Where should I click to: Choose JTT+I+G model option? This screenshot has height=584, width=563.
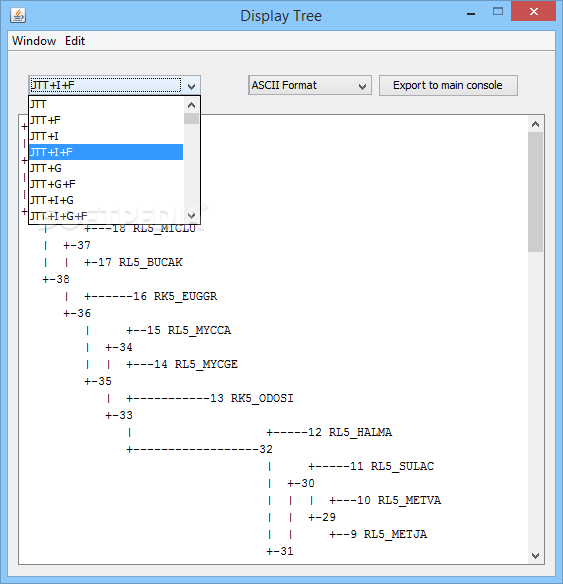point(106,200)
